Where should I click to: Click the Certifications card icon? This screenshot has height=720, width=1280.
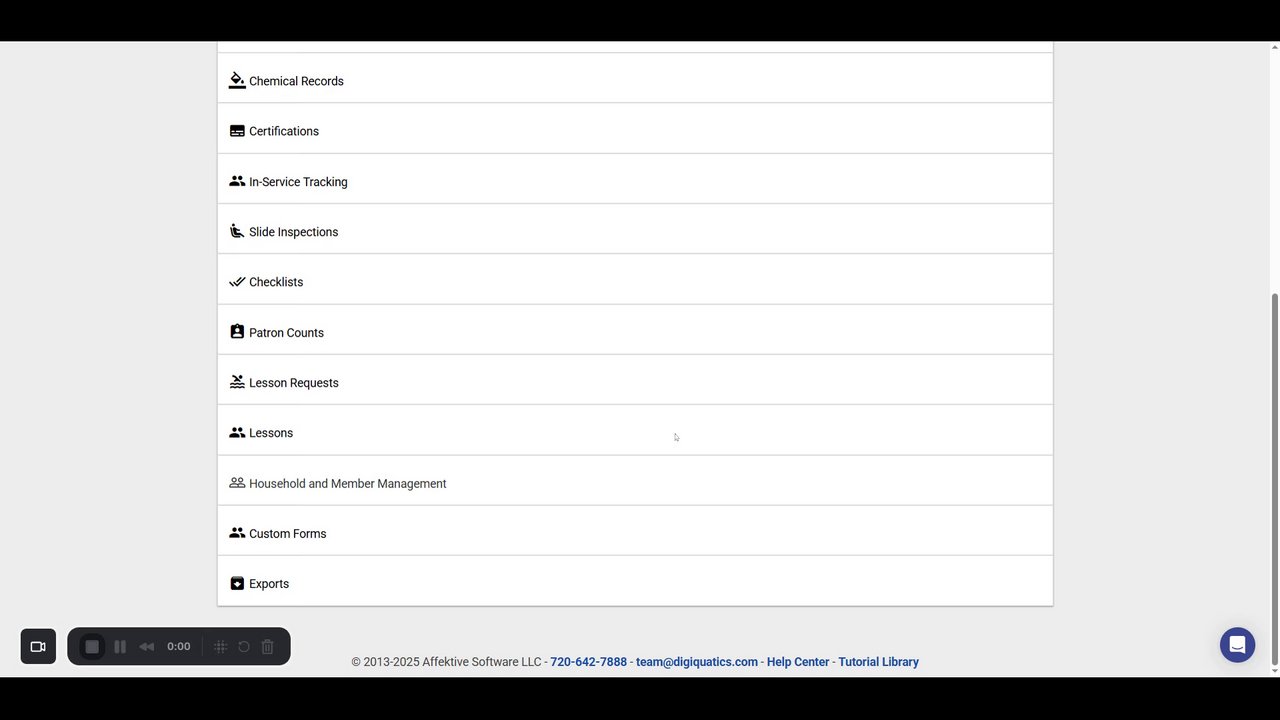click(237, 131)
